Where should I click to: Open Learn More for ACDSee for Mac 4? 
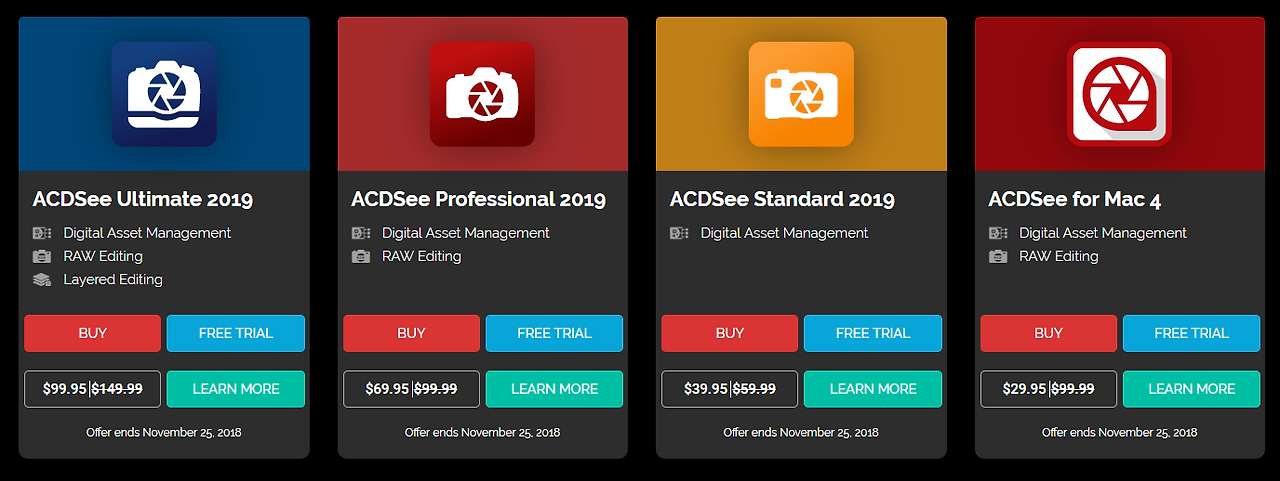click(x=1192, y=389)
